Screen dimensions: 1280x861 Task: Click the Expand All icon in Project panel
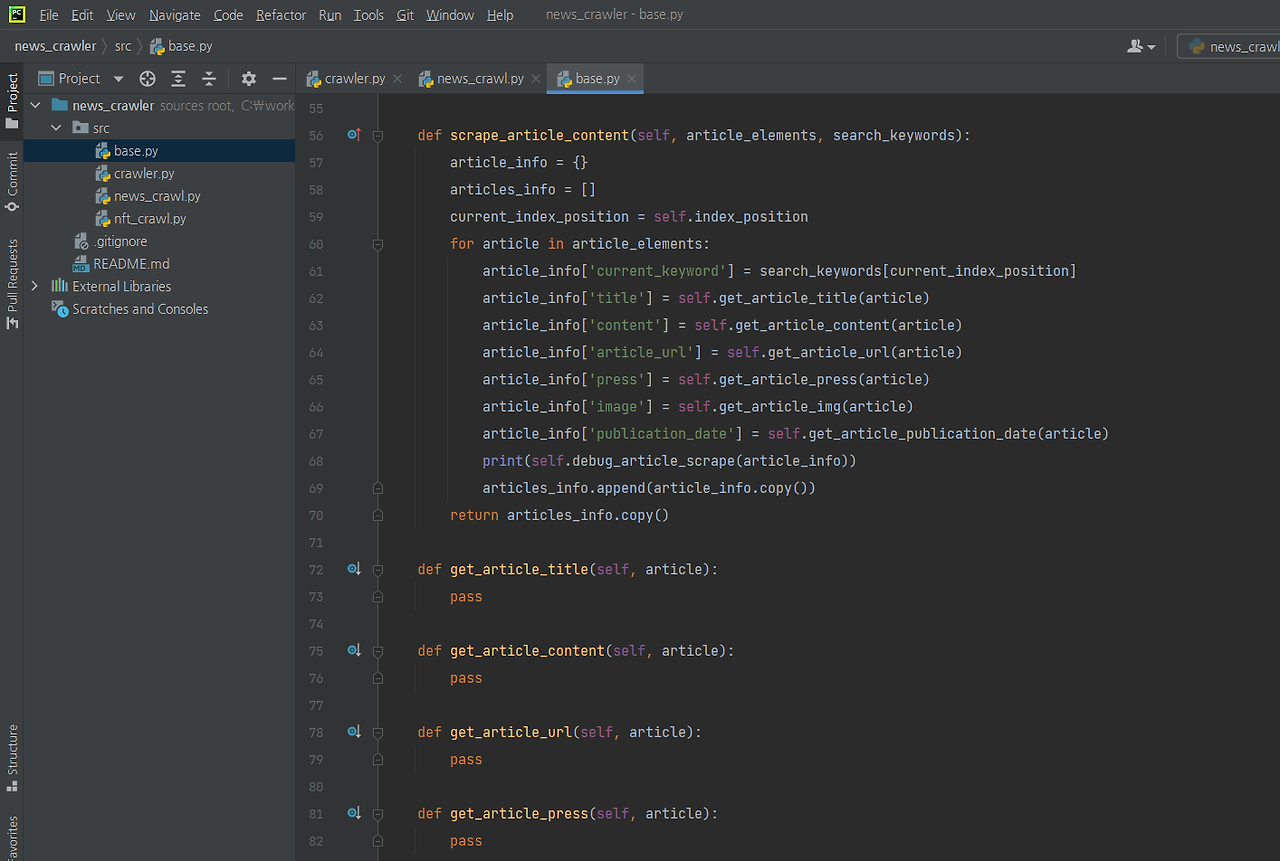coord(178,79)
